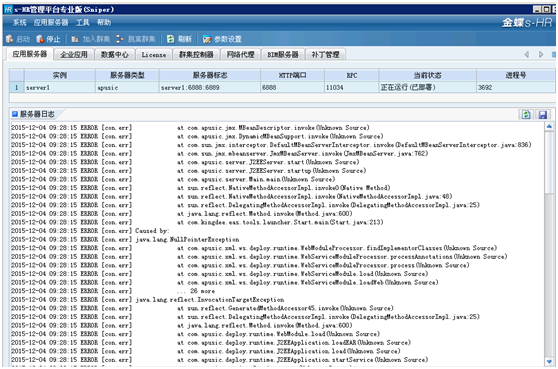Save the server log to file
The height and width of the screenshot is (369, 558).
tap(542, 114)
